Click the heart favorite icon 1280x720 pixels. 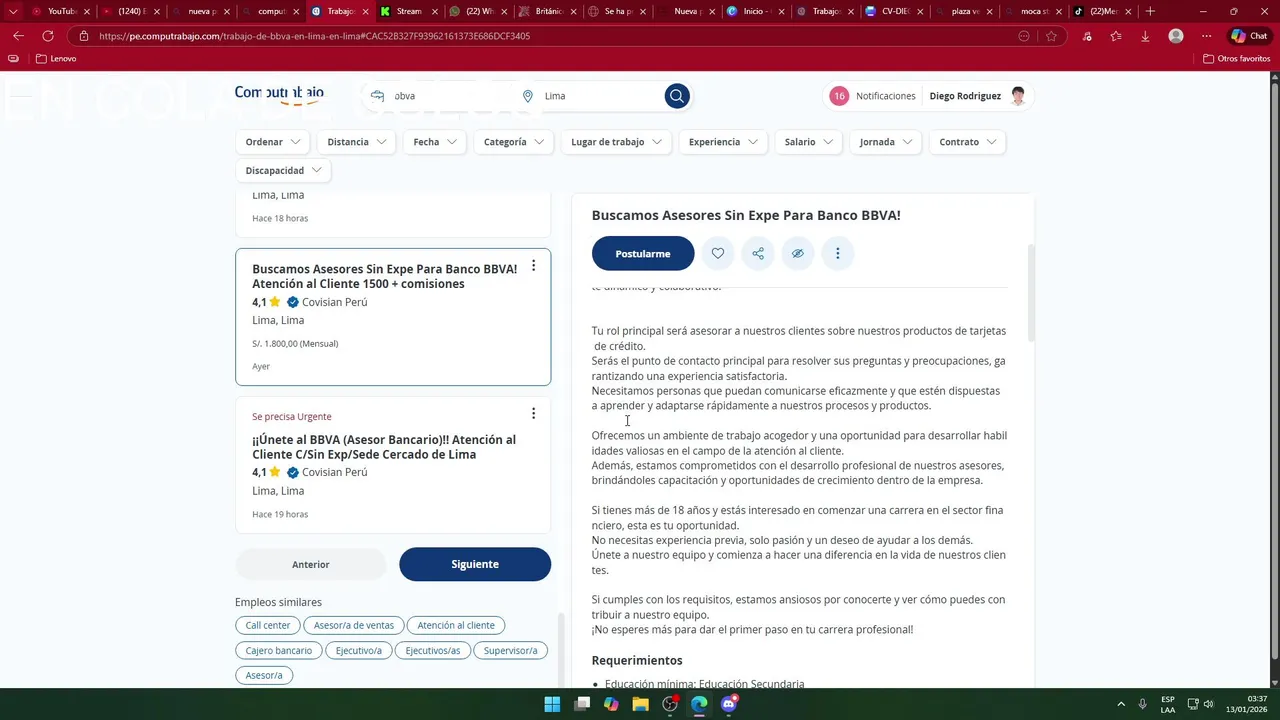[718, 254]
